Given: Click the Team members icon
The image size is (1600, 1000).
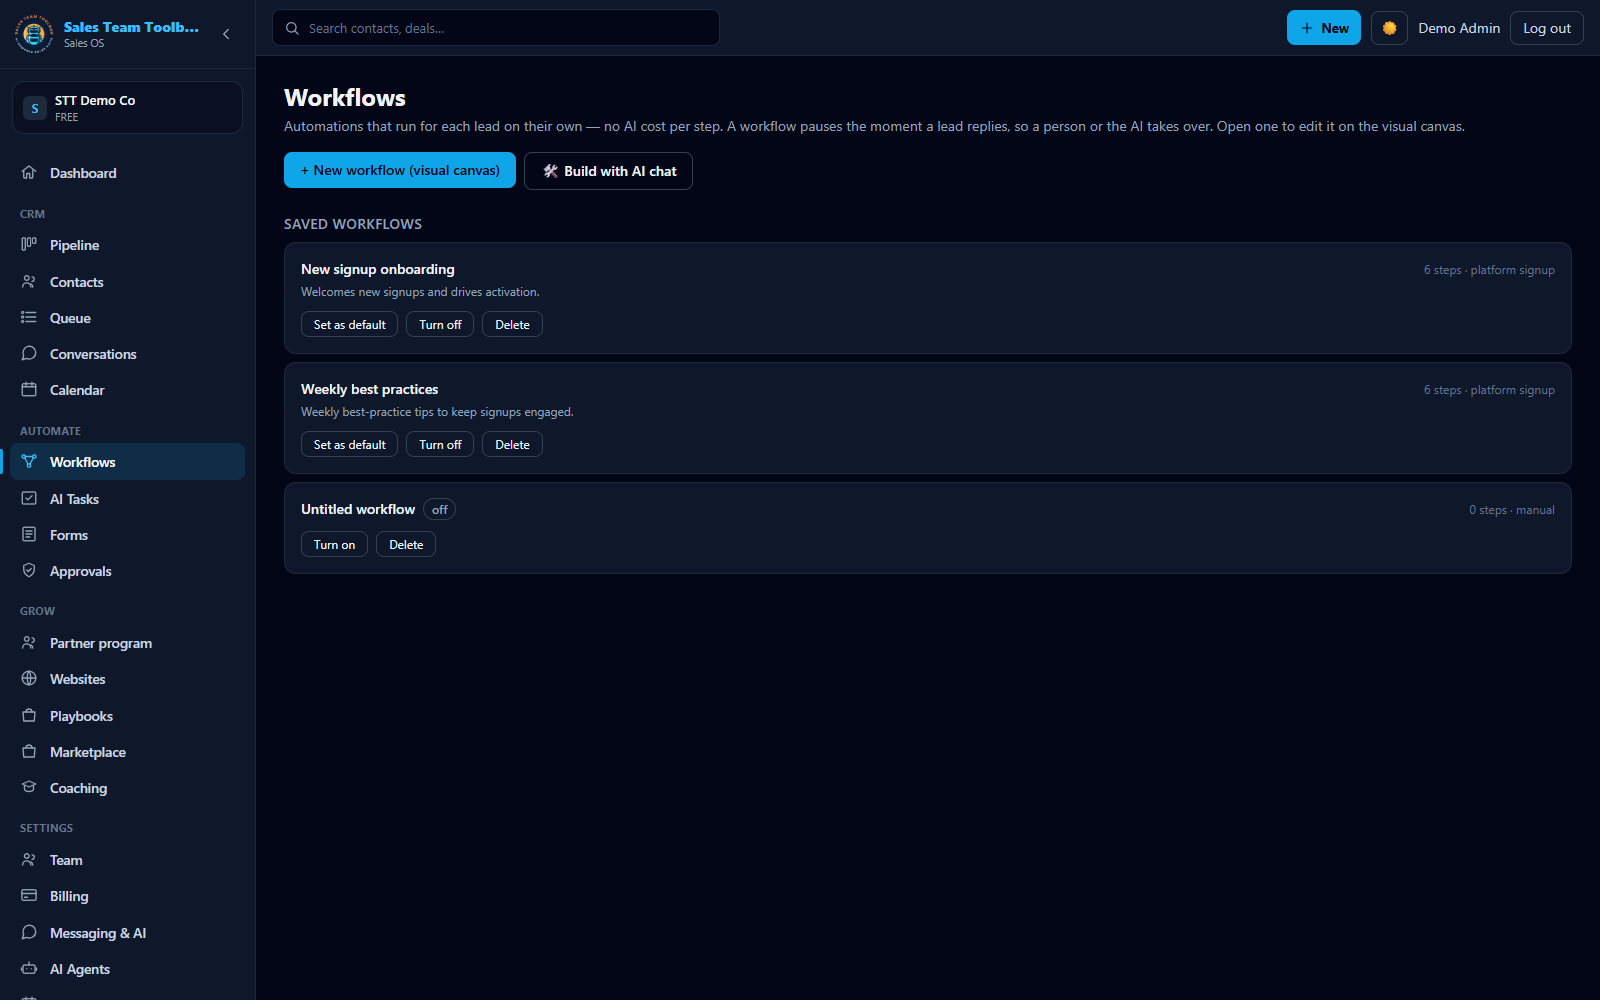Looking at the screenshot, I should pos(29,860).
